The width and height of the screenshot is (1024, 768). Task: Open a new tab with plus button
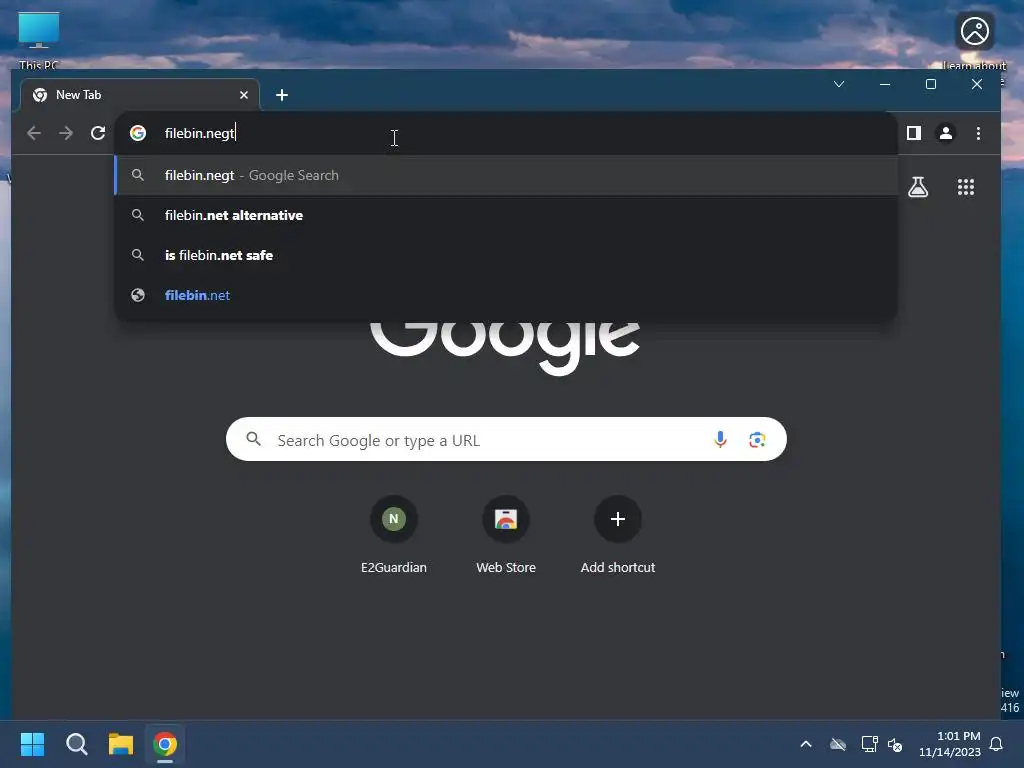pyautogui.click(x=281, y=95)
